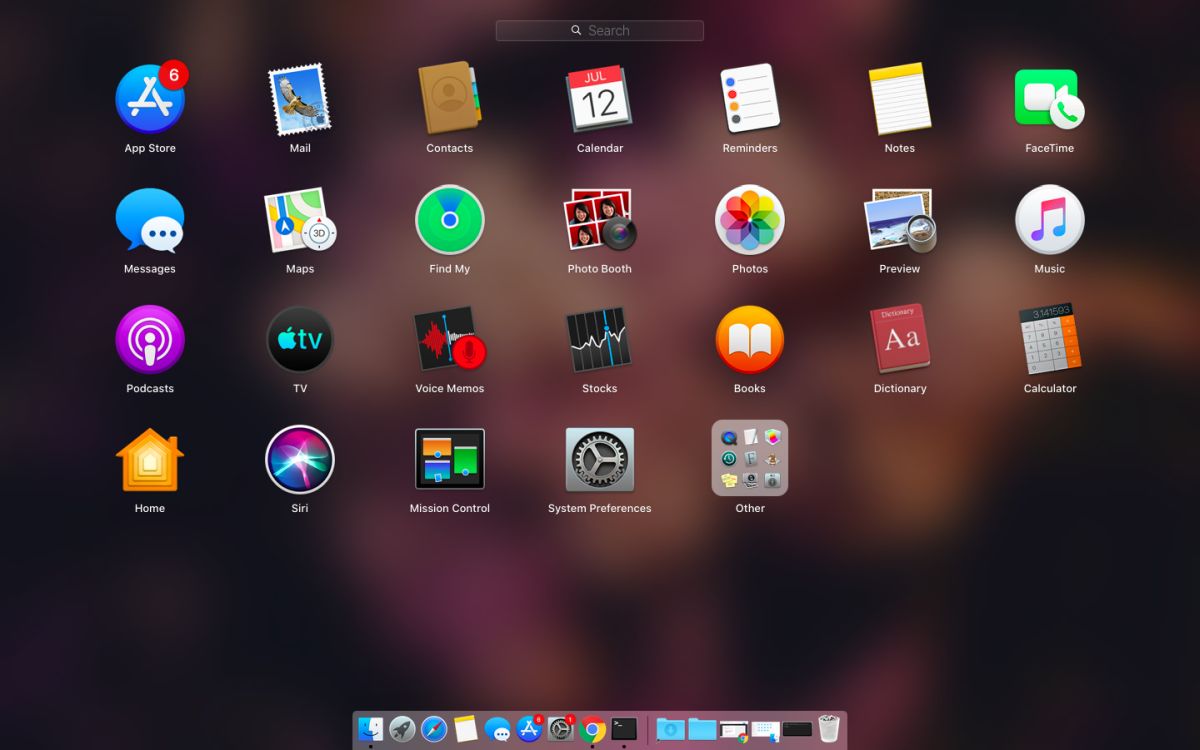The width and height of the screenshot is (1200, 750).
Task: Open System Preferences from the Dock
Action: (x=560, y=729)
